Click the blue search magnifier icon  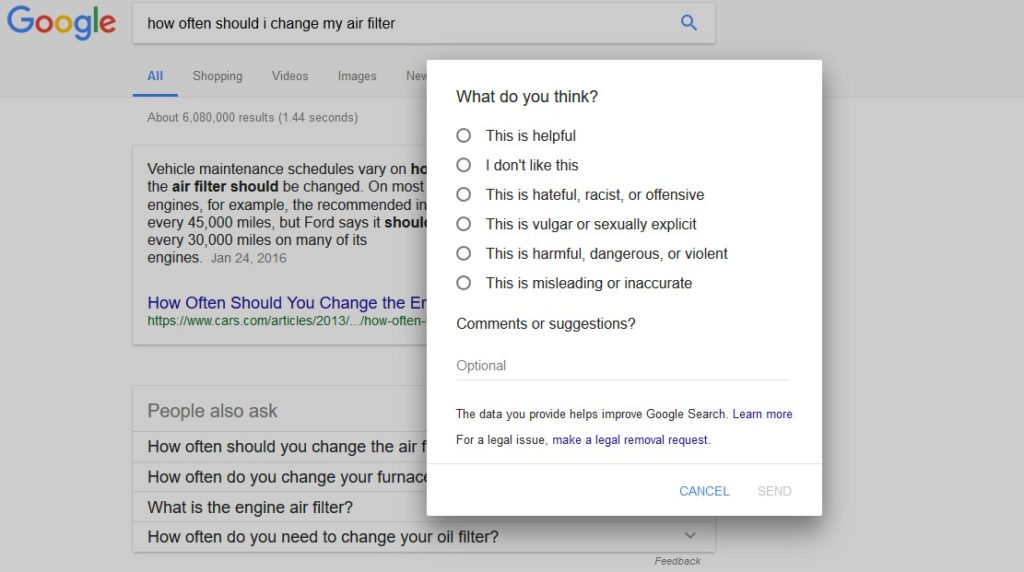[688, 23]
